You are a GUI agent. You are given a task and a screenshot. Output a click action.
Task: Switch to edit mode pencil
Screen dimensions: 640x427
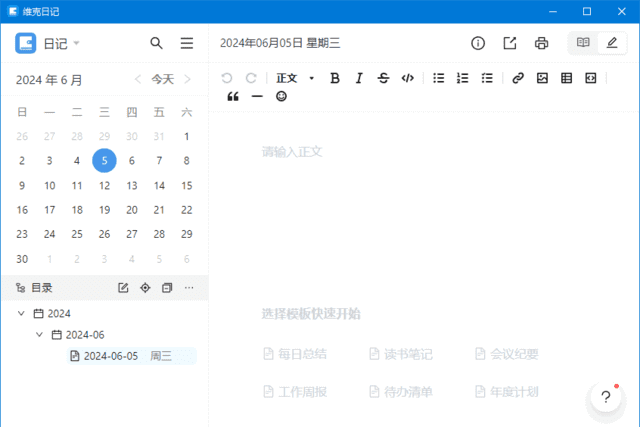612,42
